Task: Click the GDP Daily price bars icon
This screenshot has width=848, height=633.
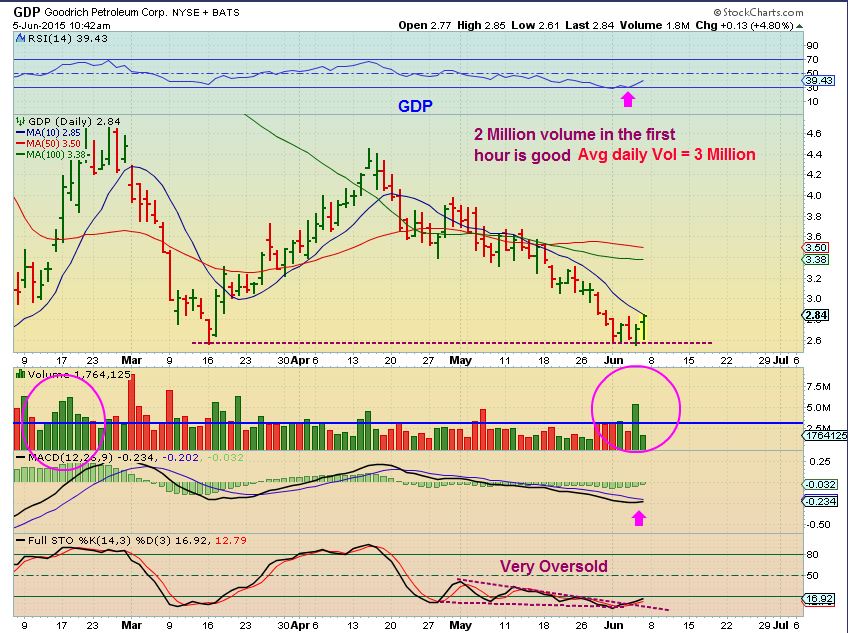Action: (x=21, y=122)
